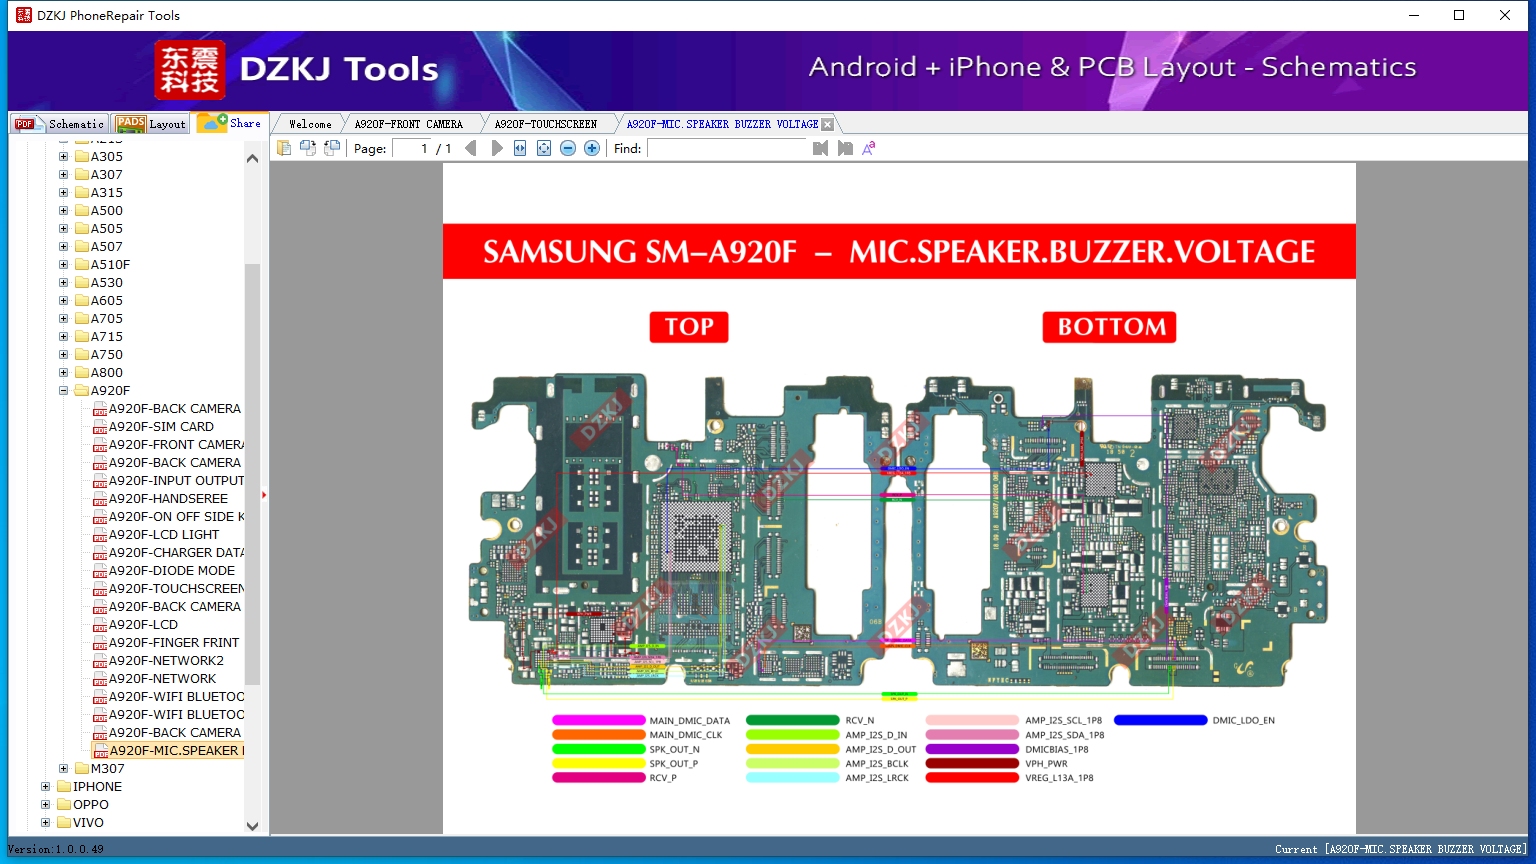Image resolution: width=1536 pixels, height=864 pixels.
Task: Open A920F-SIM CARD document
Action: point(161,427)
